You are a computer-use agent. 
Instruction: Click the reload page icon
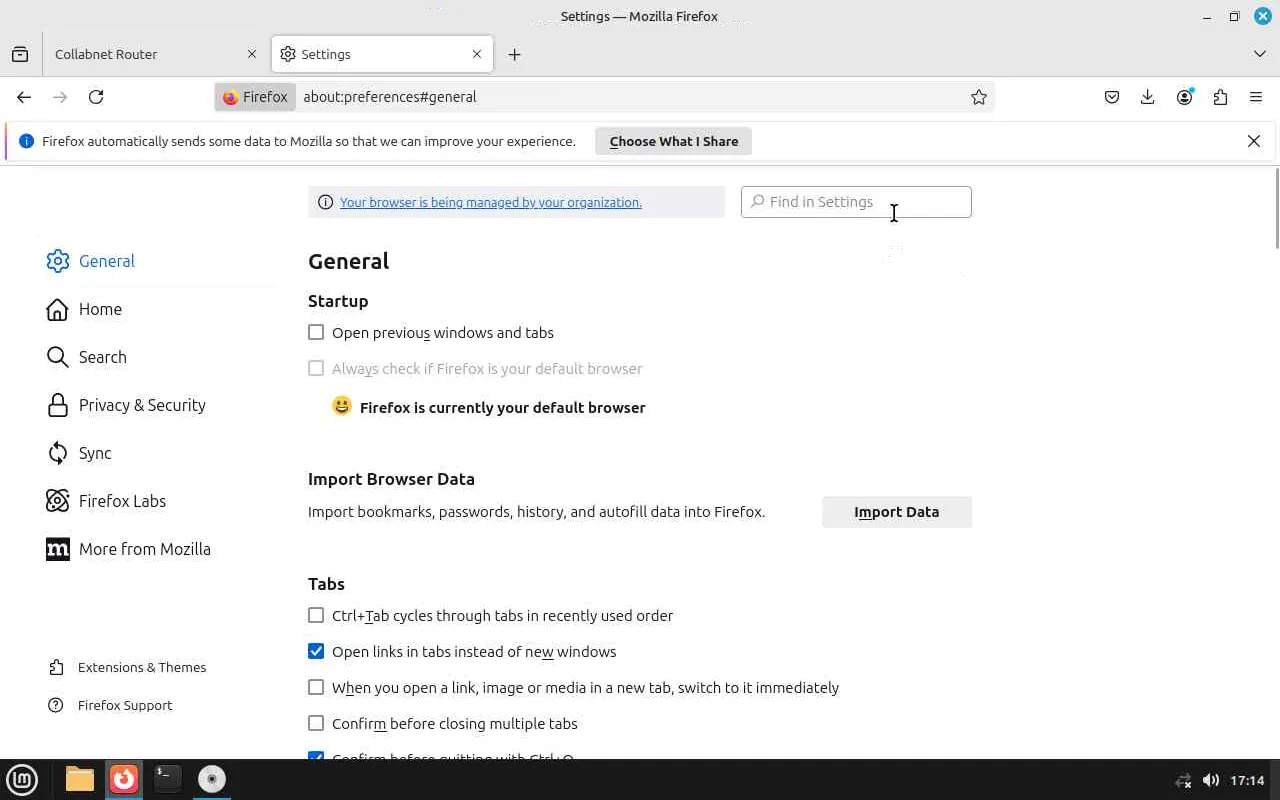(x=96, y=97)
